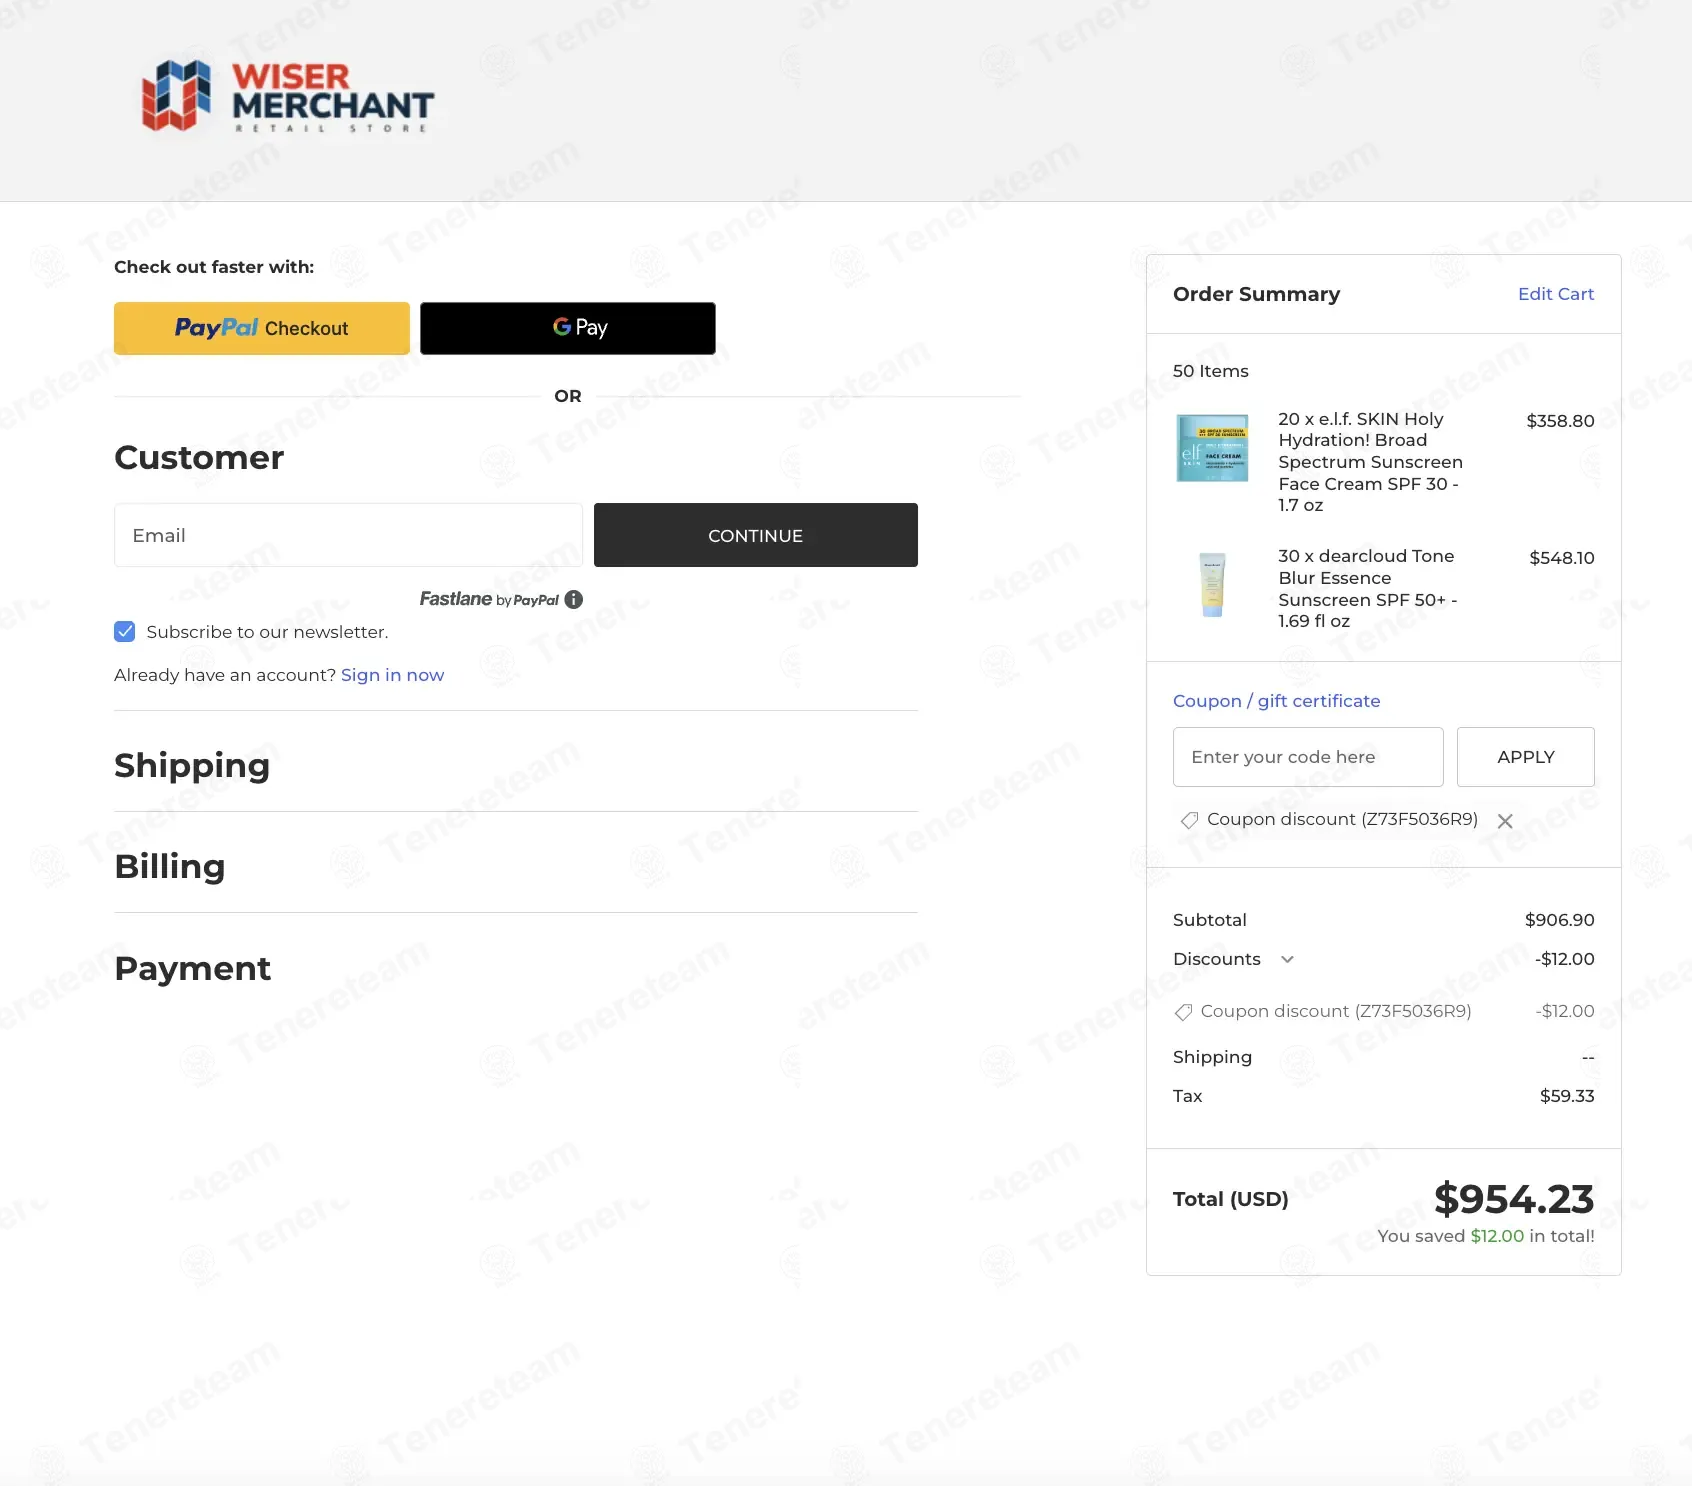The height and width of the screenshot is (1486, 1692).
Task: Click the $358.80 item price
Action: point(1560,421)
